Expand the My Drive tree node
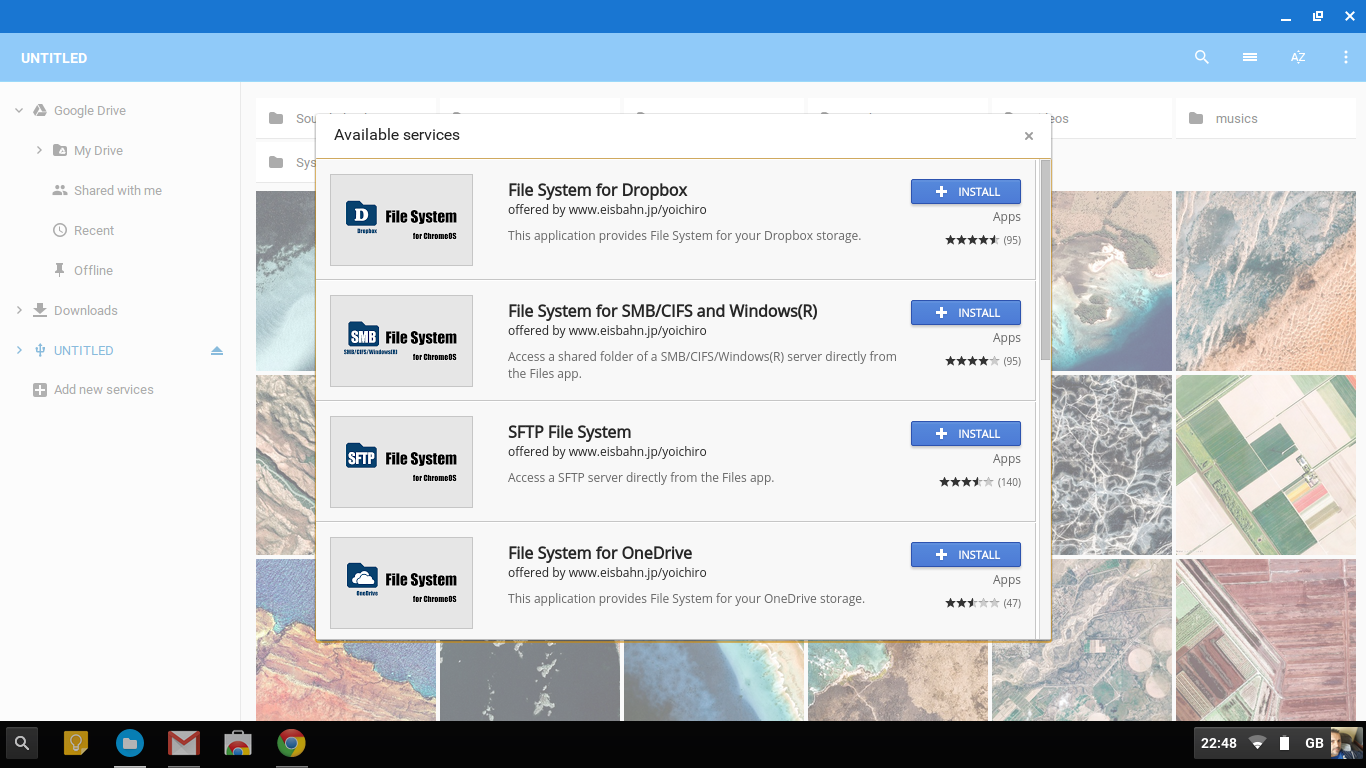1366x768 pixels. [x=39, y=151]
